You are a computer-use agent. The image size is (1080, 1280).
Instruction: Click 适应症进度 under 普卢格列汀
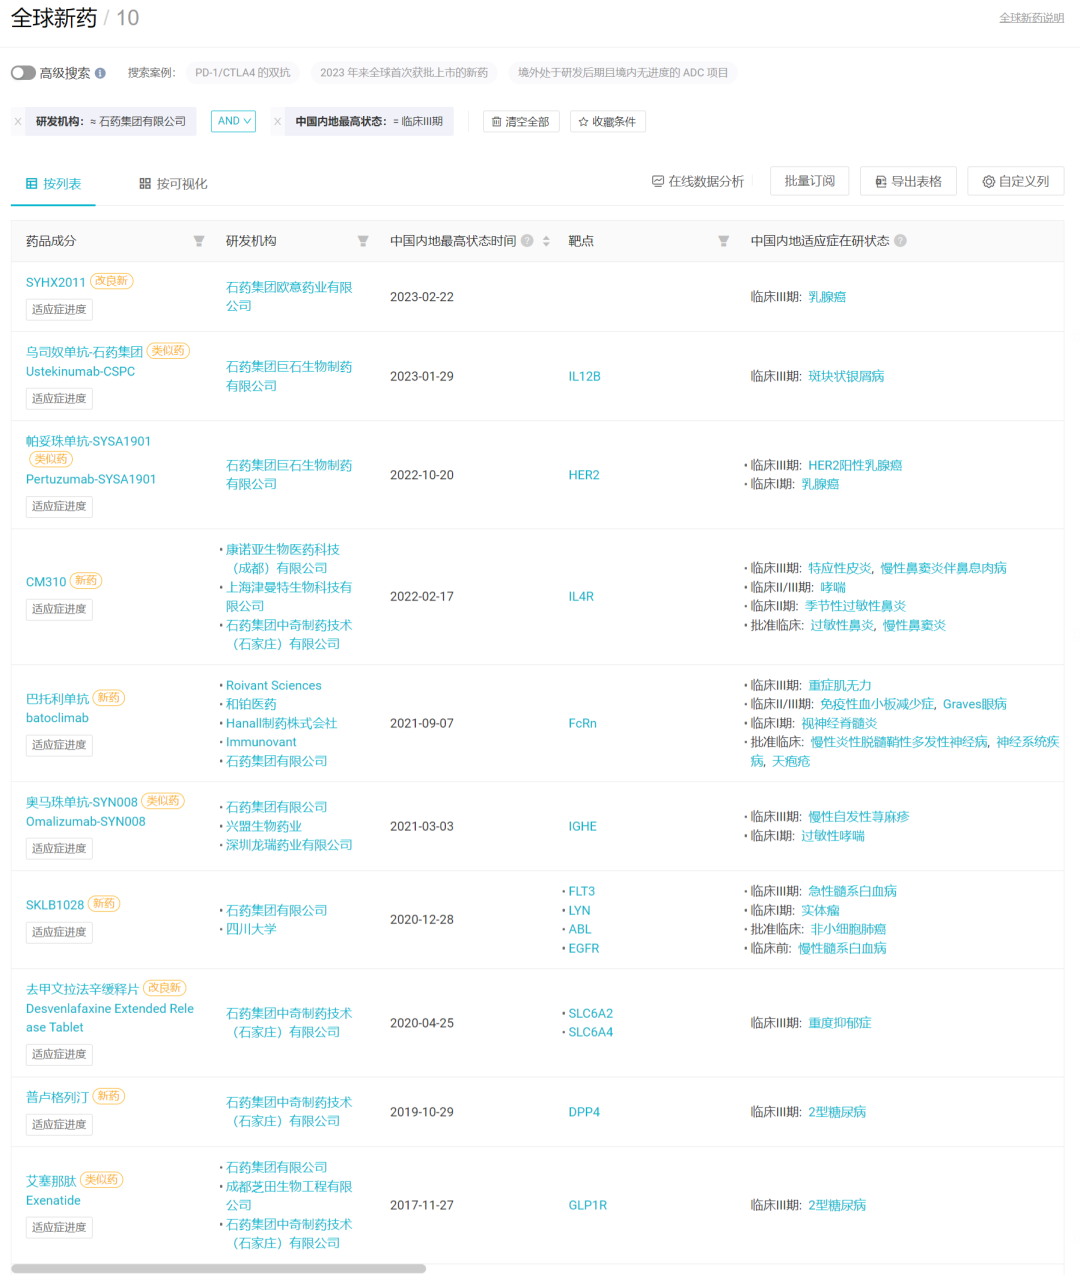[59, 1125]
